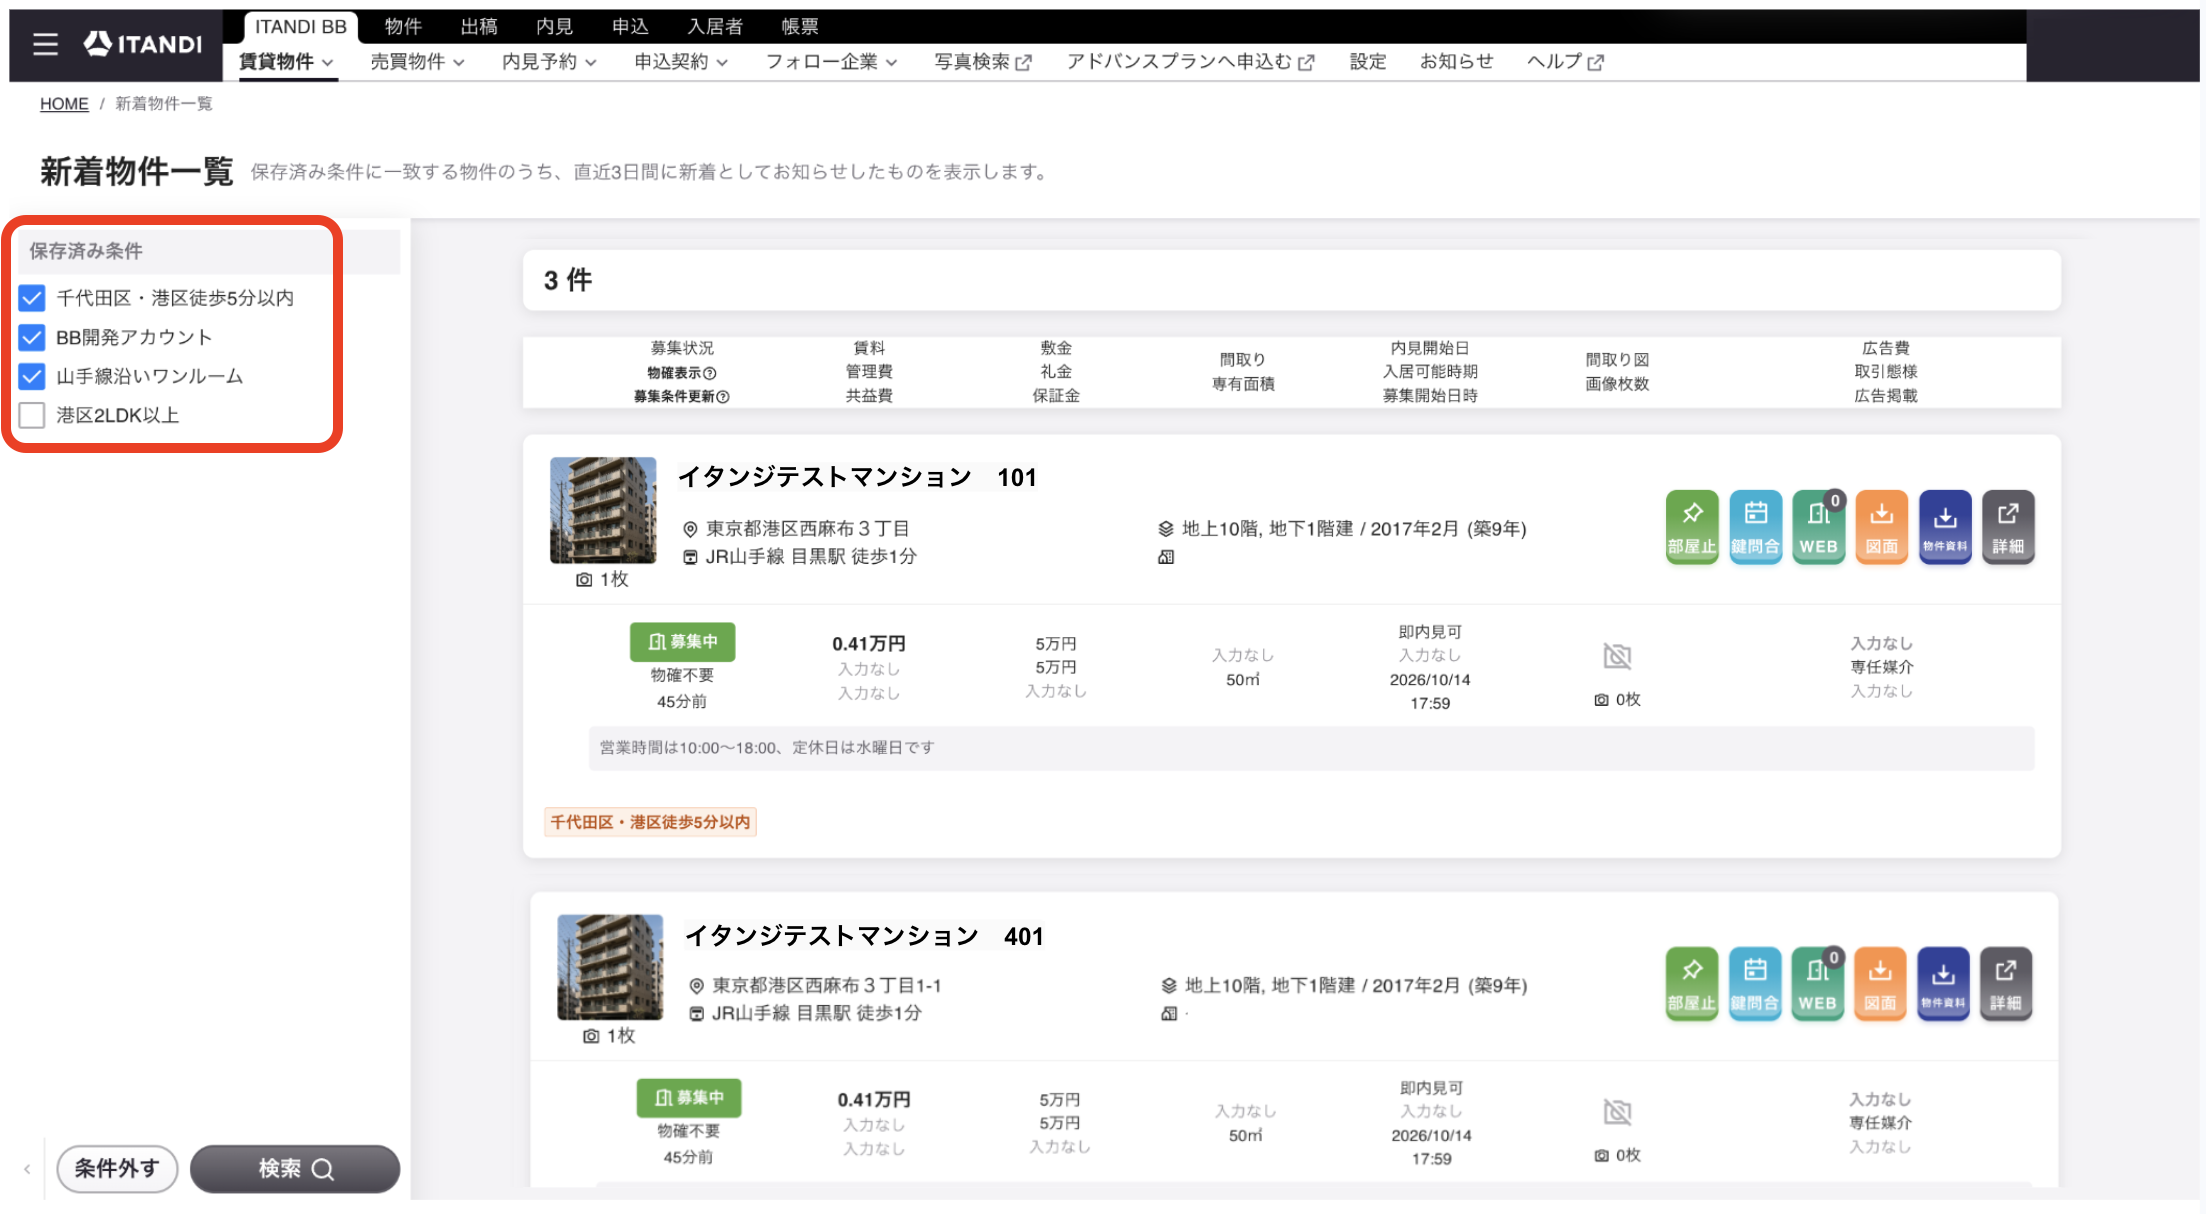Click the help icon beside 募集条件更新
This screenshot has width=2206, height=1214.
tap(723, 397)
